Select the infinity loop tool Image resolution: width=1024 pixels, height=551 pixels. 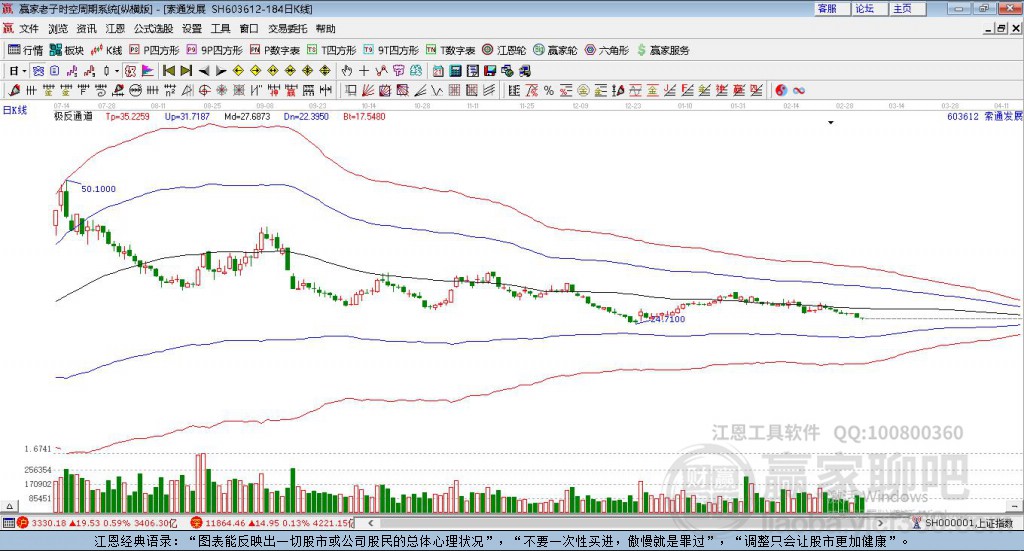point(799,91)
